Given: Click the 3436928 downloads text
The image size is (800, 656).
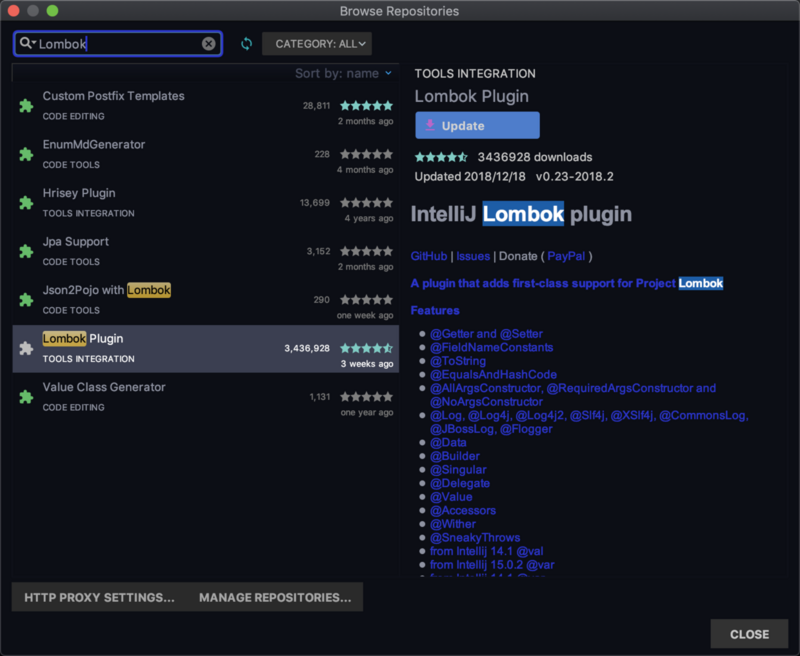Looking at the screenshot, I should pos(535,157).
